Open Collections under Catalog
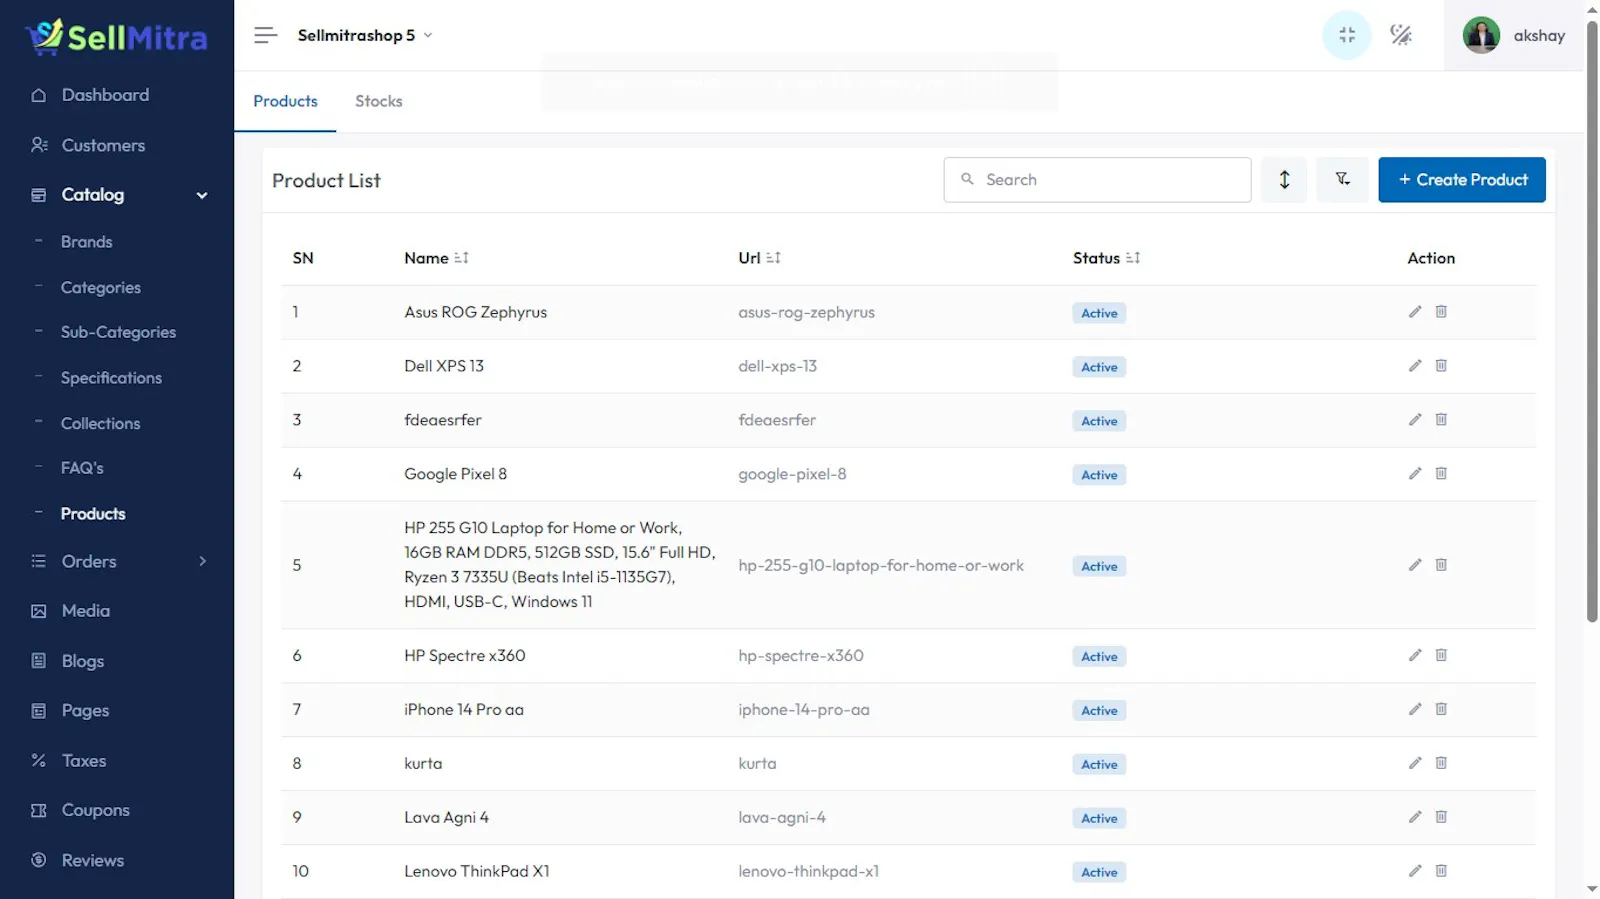 [100, 424]
